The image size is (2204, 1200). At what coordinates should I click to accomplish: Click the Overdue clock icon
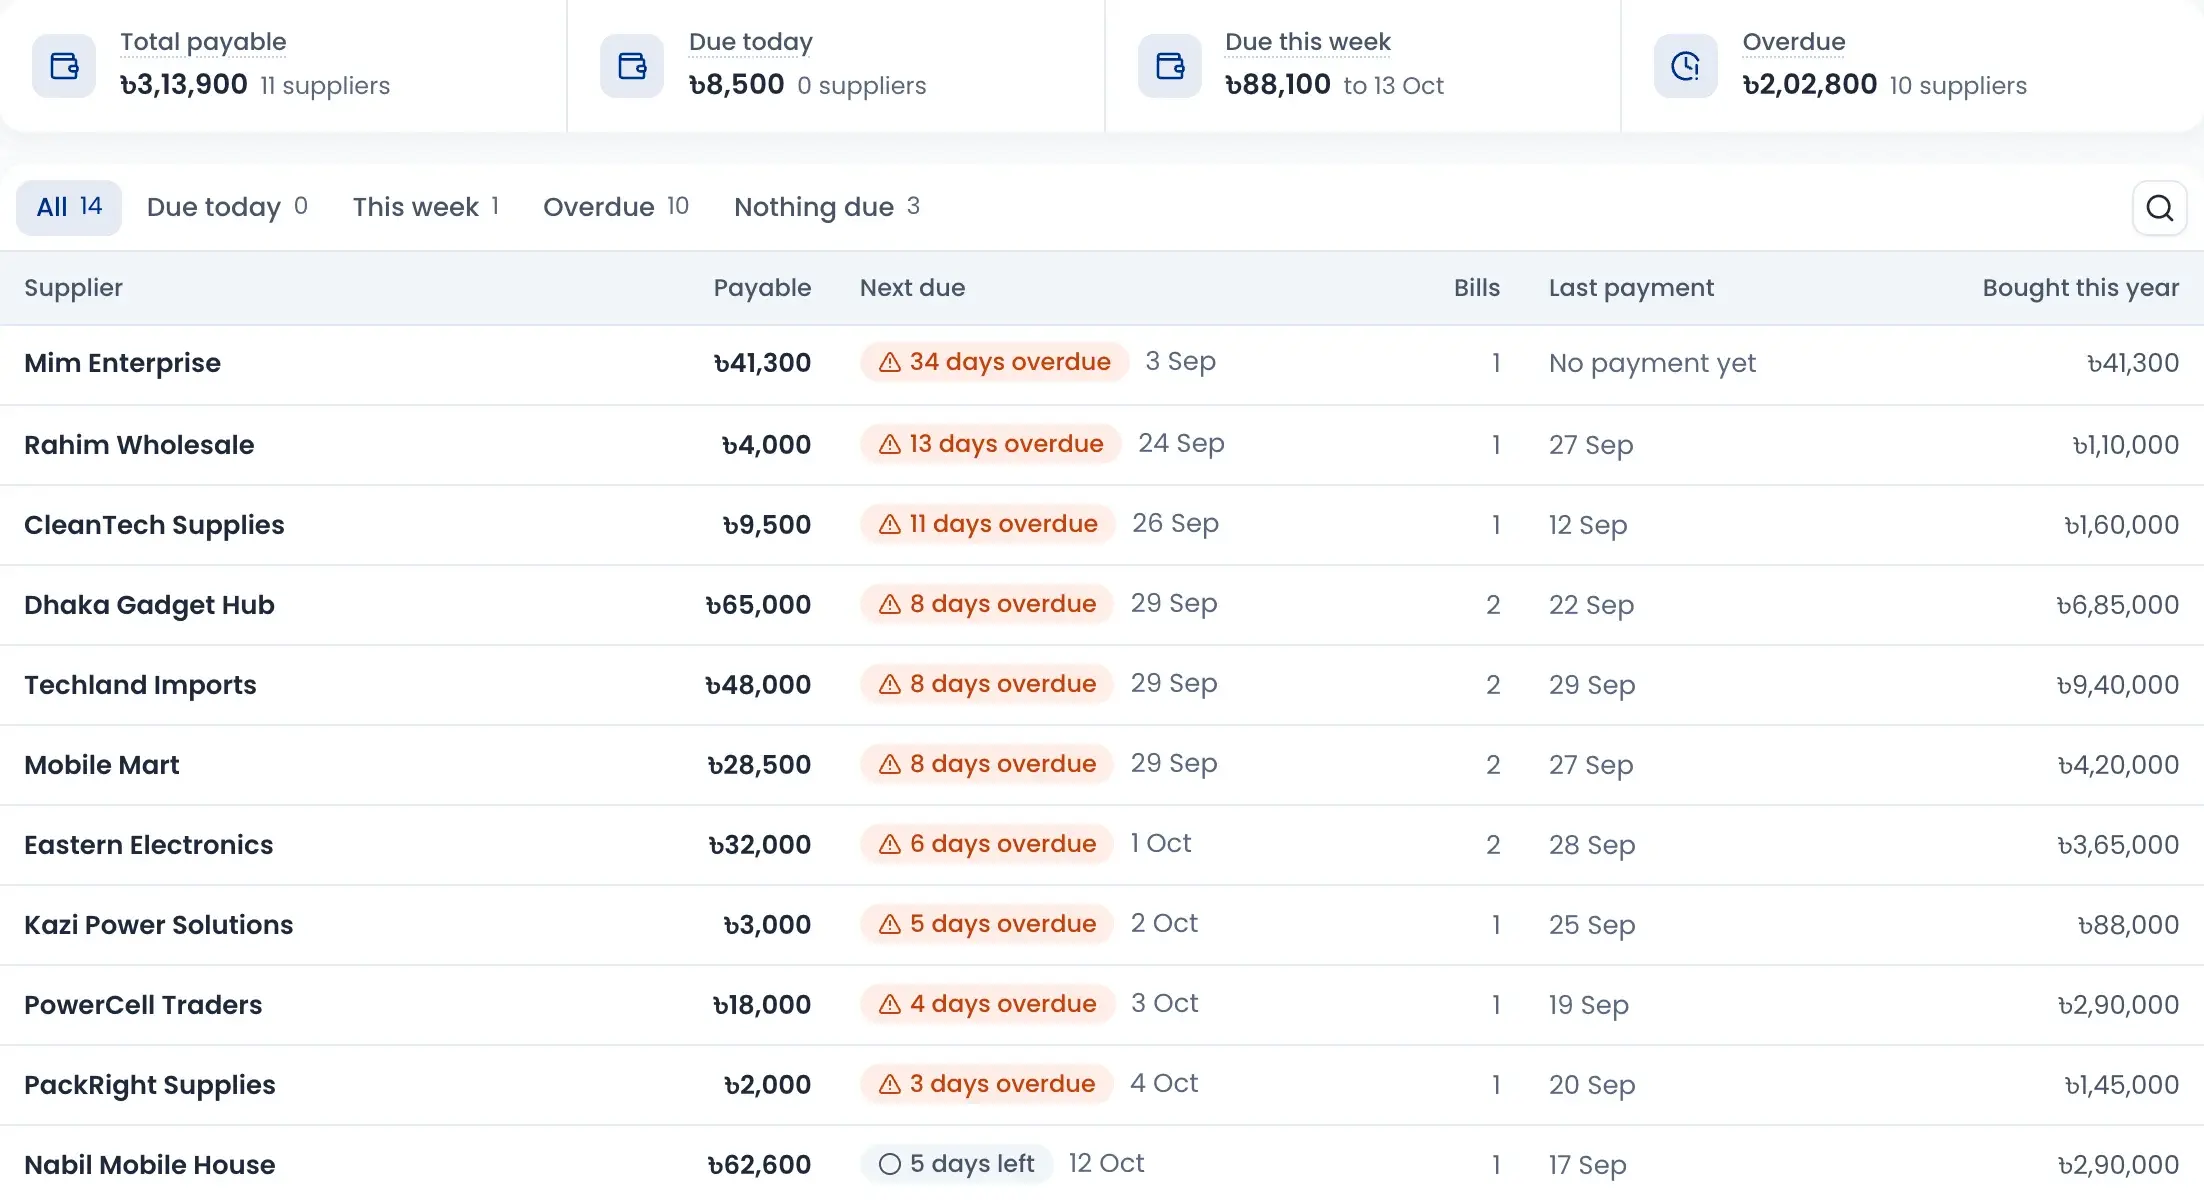1686,66
